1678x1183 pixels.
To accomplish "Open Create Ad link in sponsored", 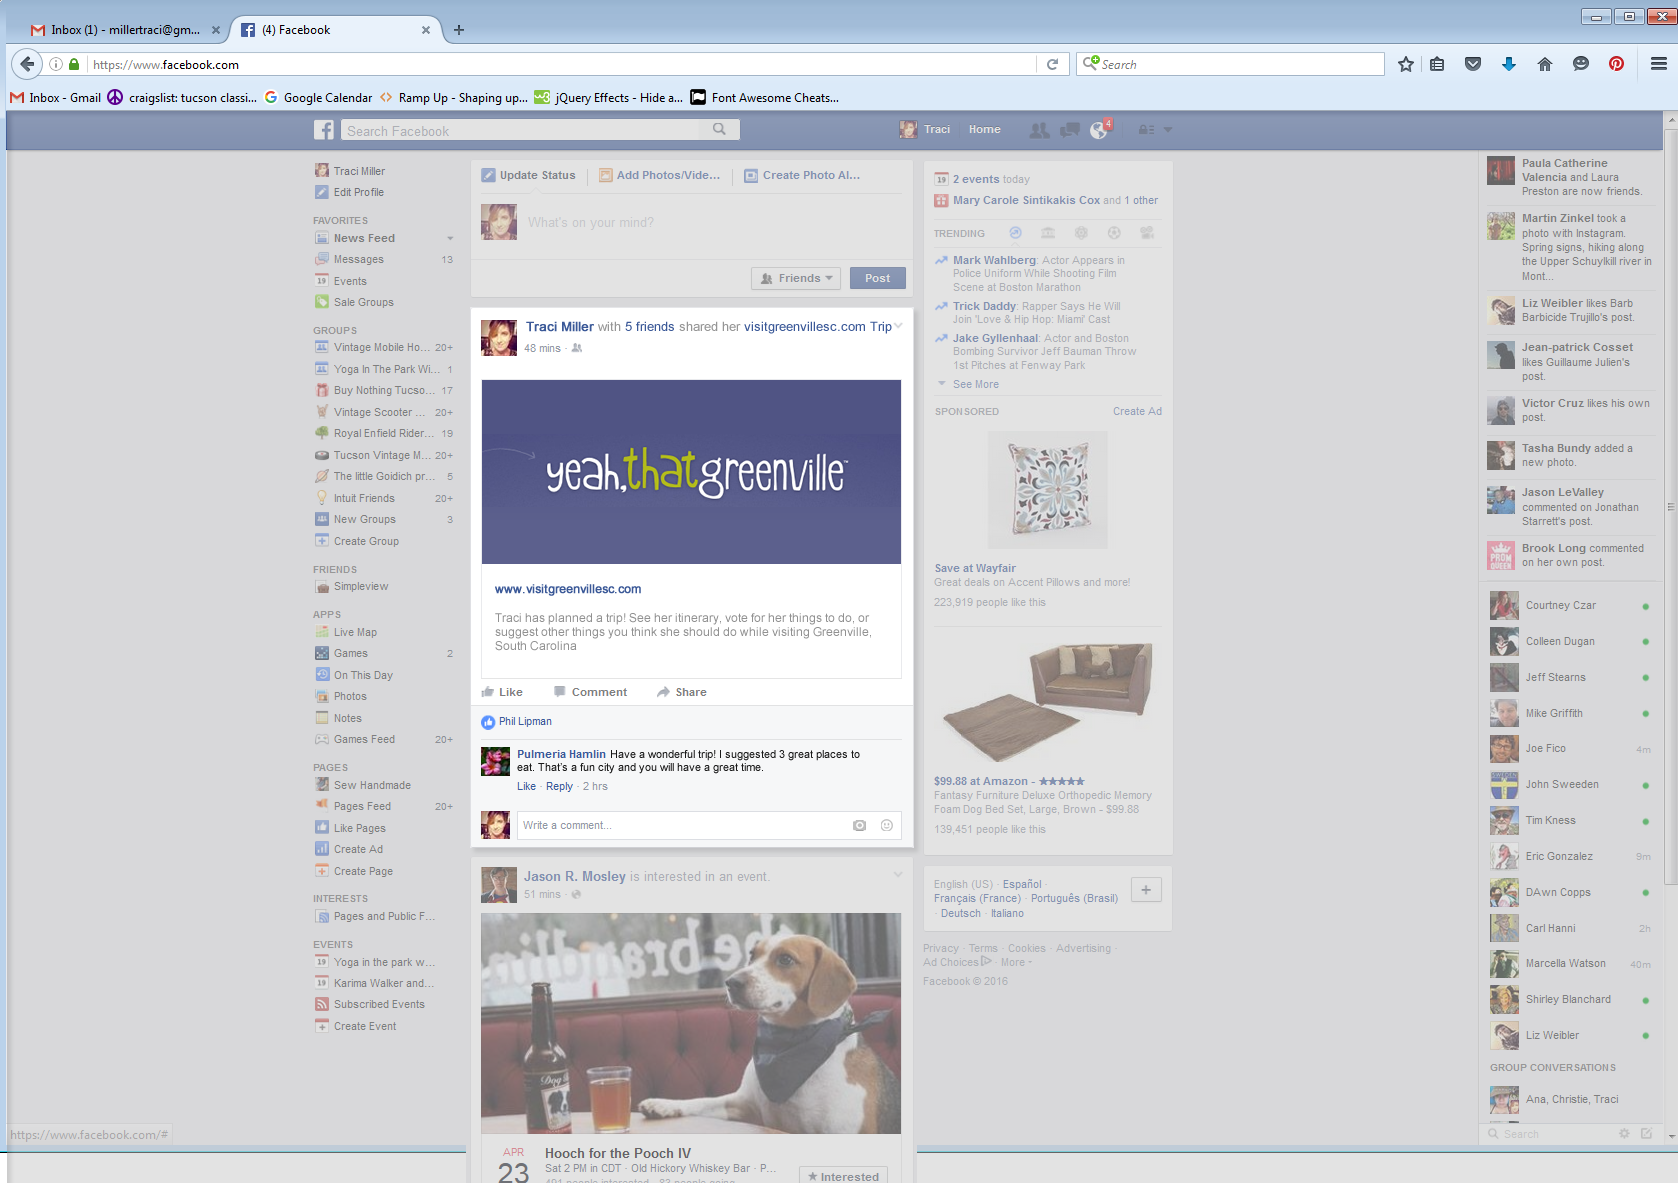I will point(1137,411).
